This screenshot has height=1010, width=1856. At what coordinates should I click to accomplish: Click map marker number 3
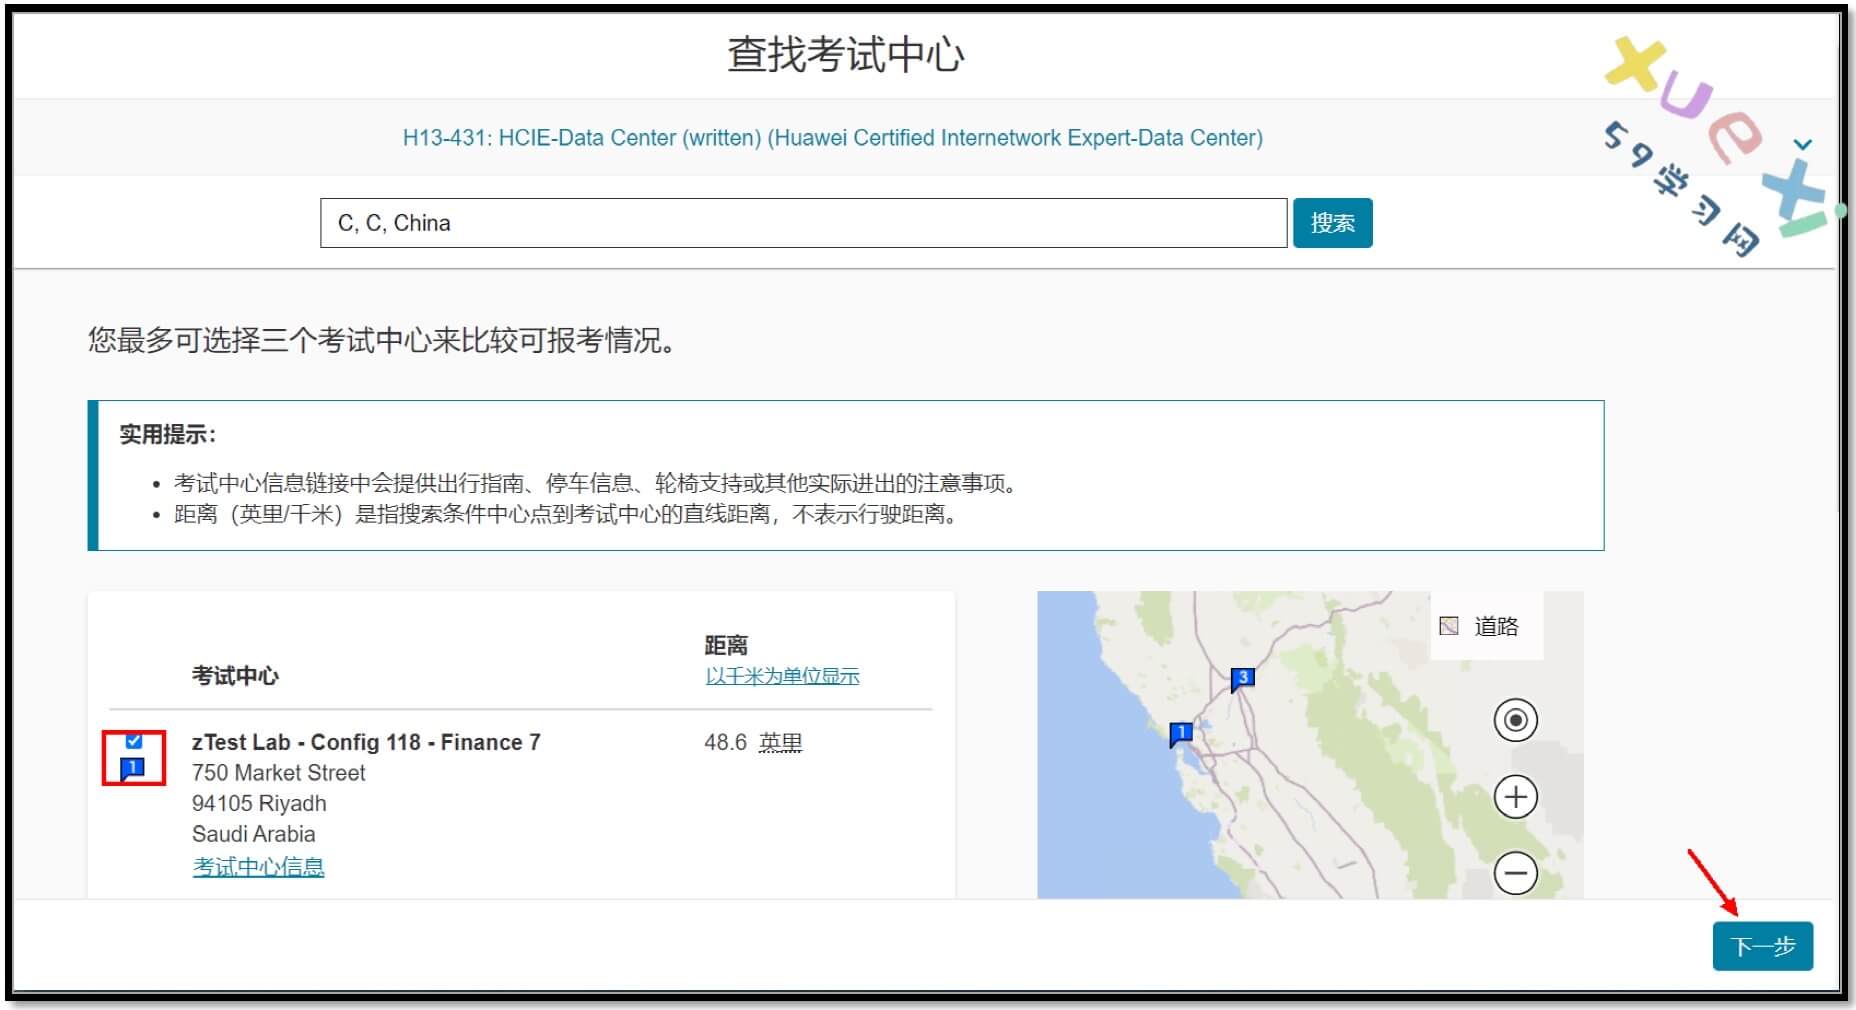tap(1242, 679)
